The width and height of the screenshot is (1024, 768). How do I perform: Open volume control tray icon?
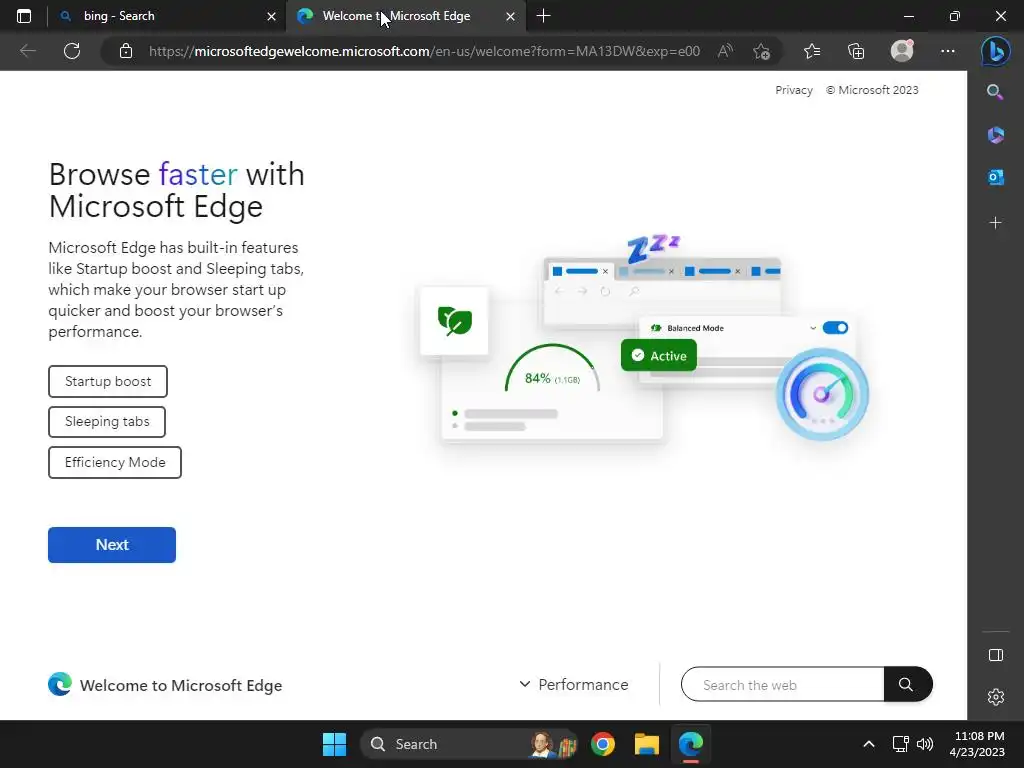pyautogui.click(x=925, y=744)
